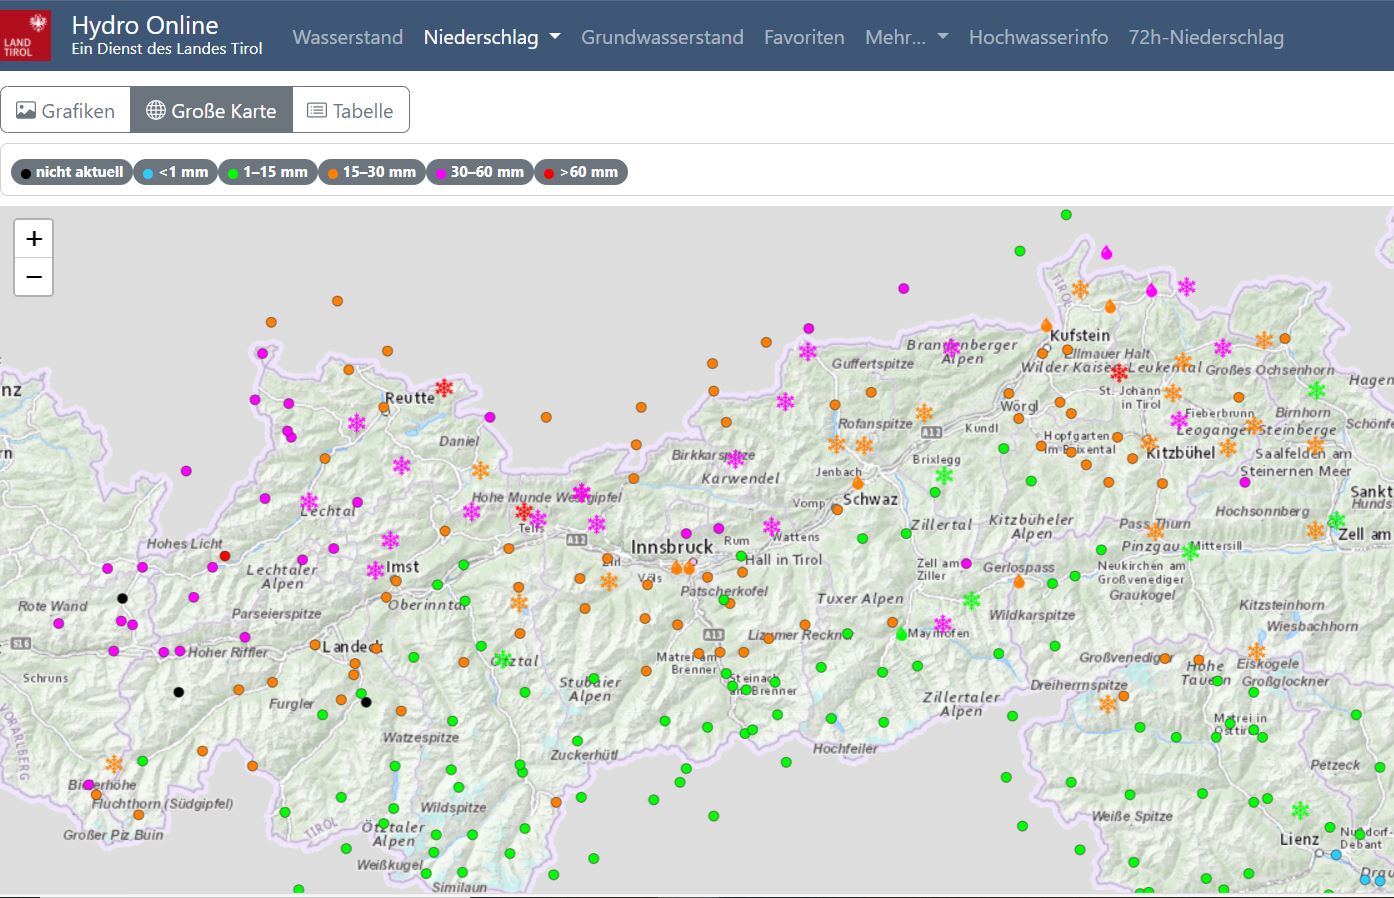This screenshot has width=1394, height=898.
Task: Switch to Tabelle view
Action: click(350, 110)
